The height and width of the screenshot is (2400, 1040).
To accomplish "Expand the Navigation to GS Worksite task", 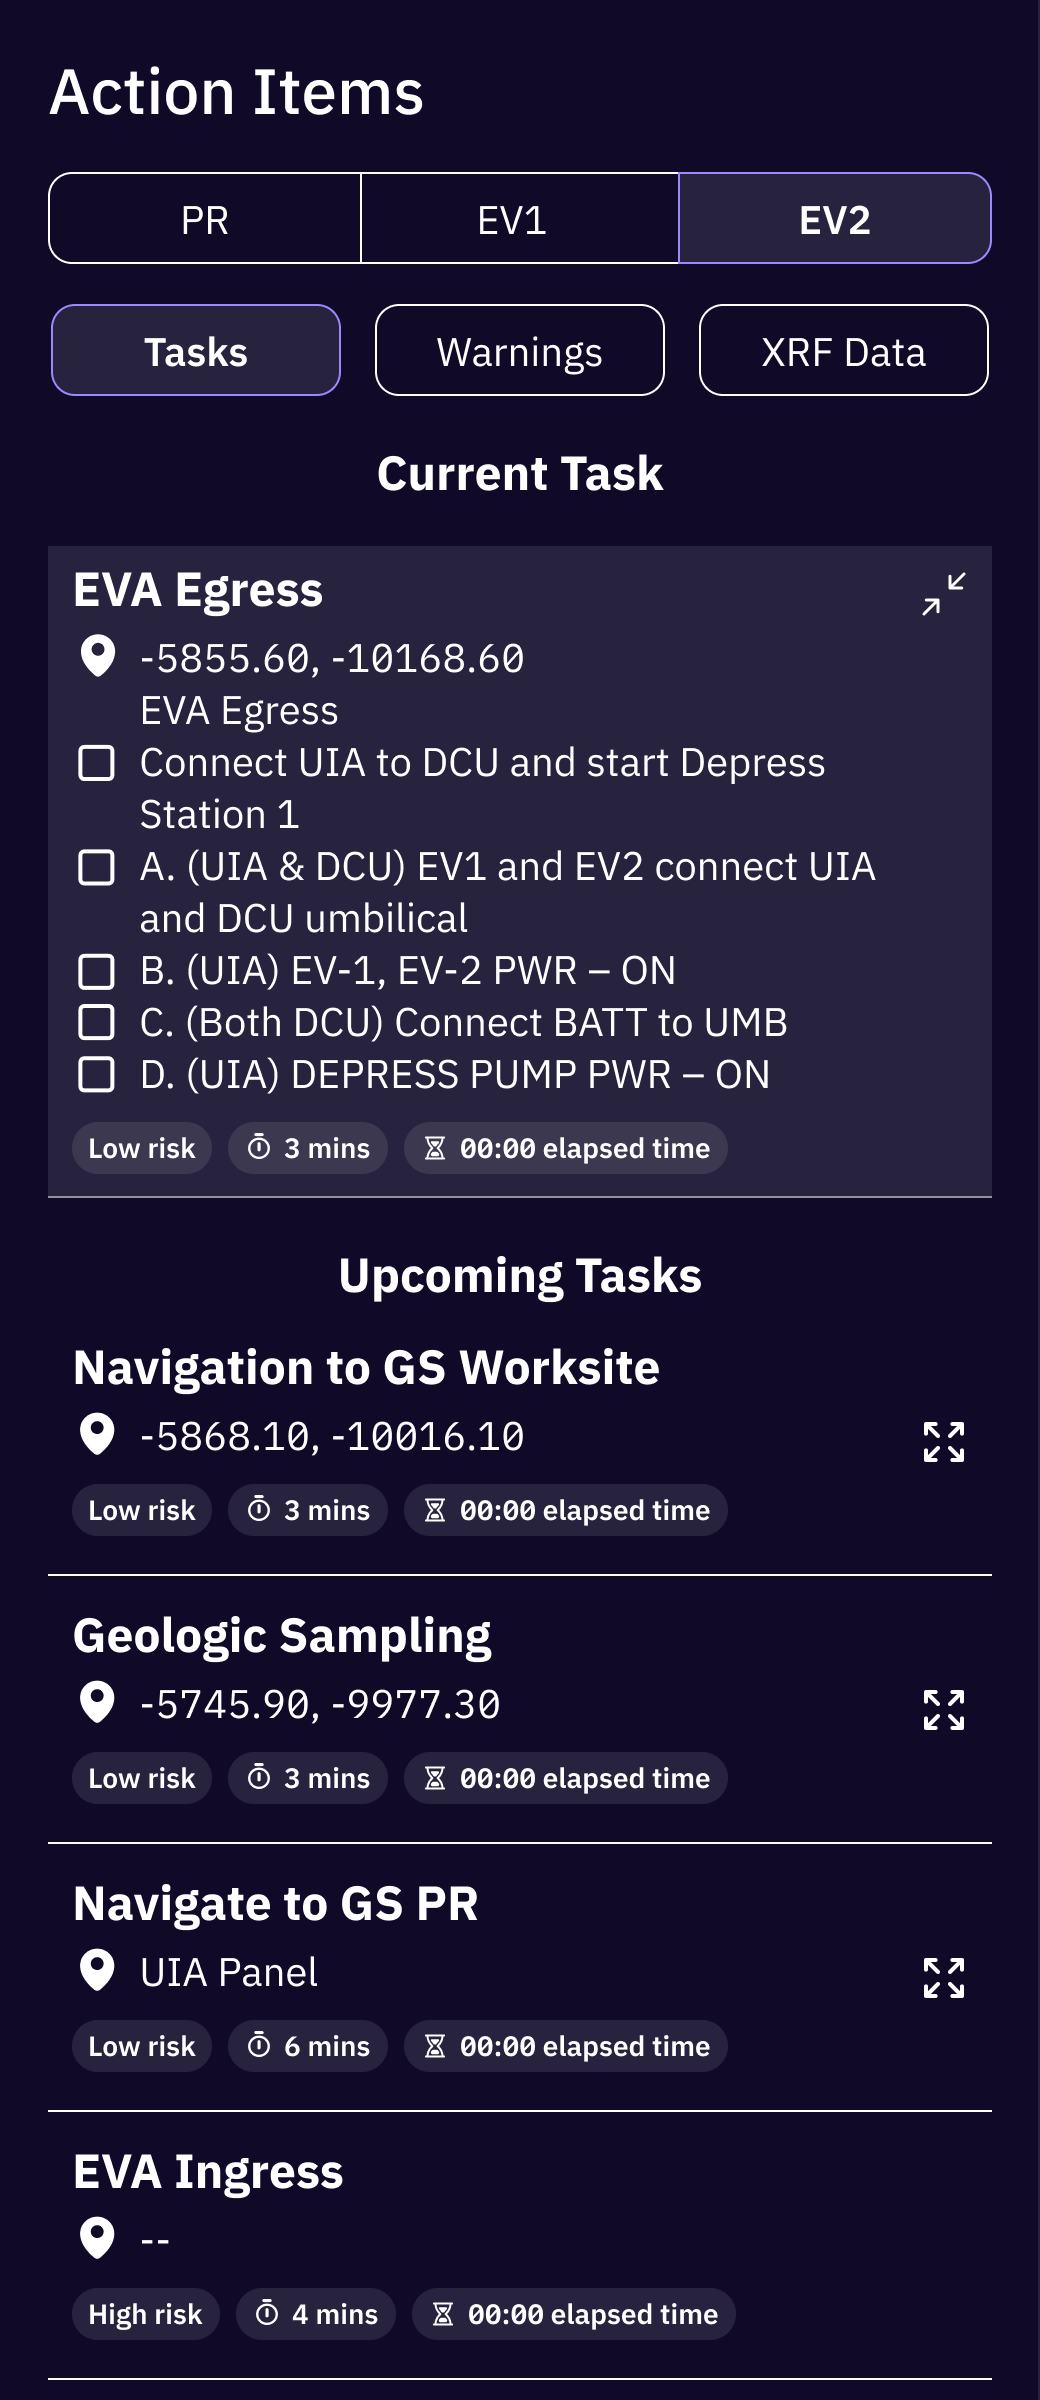I will click(943, 1442).
